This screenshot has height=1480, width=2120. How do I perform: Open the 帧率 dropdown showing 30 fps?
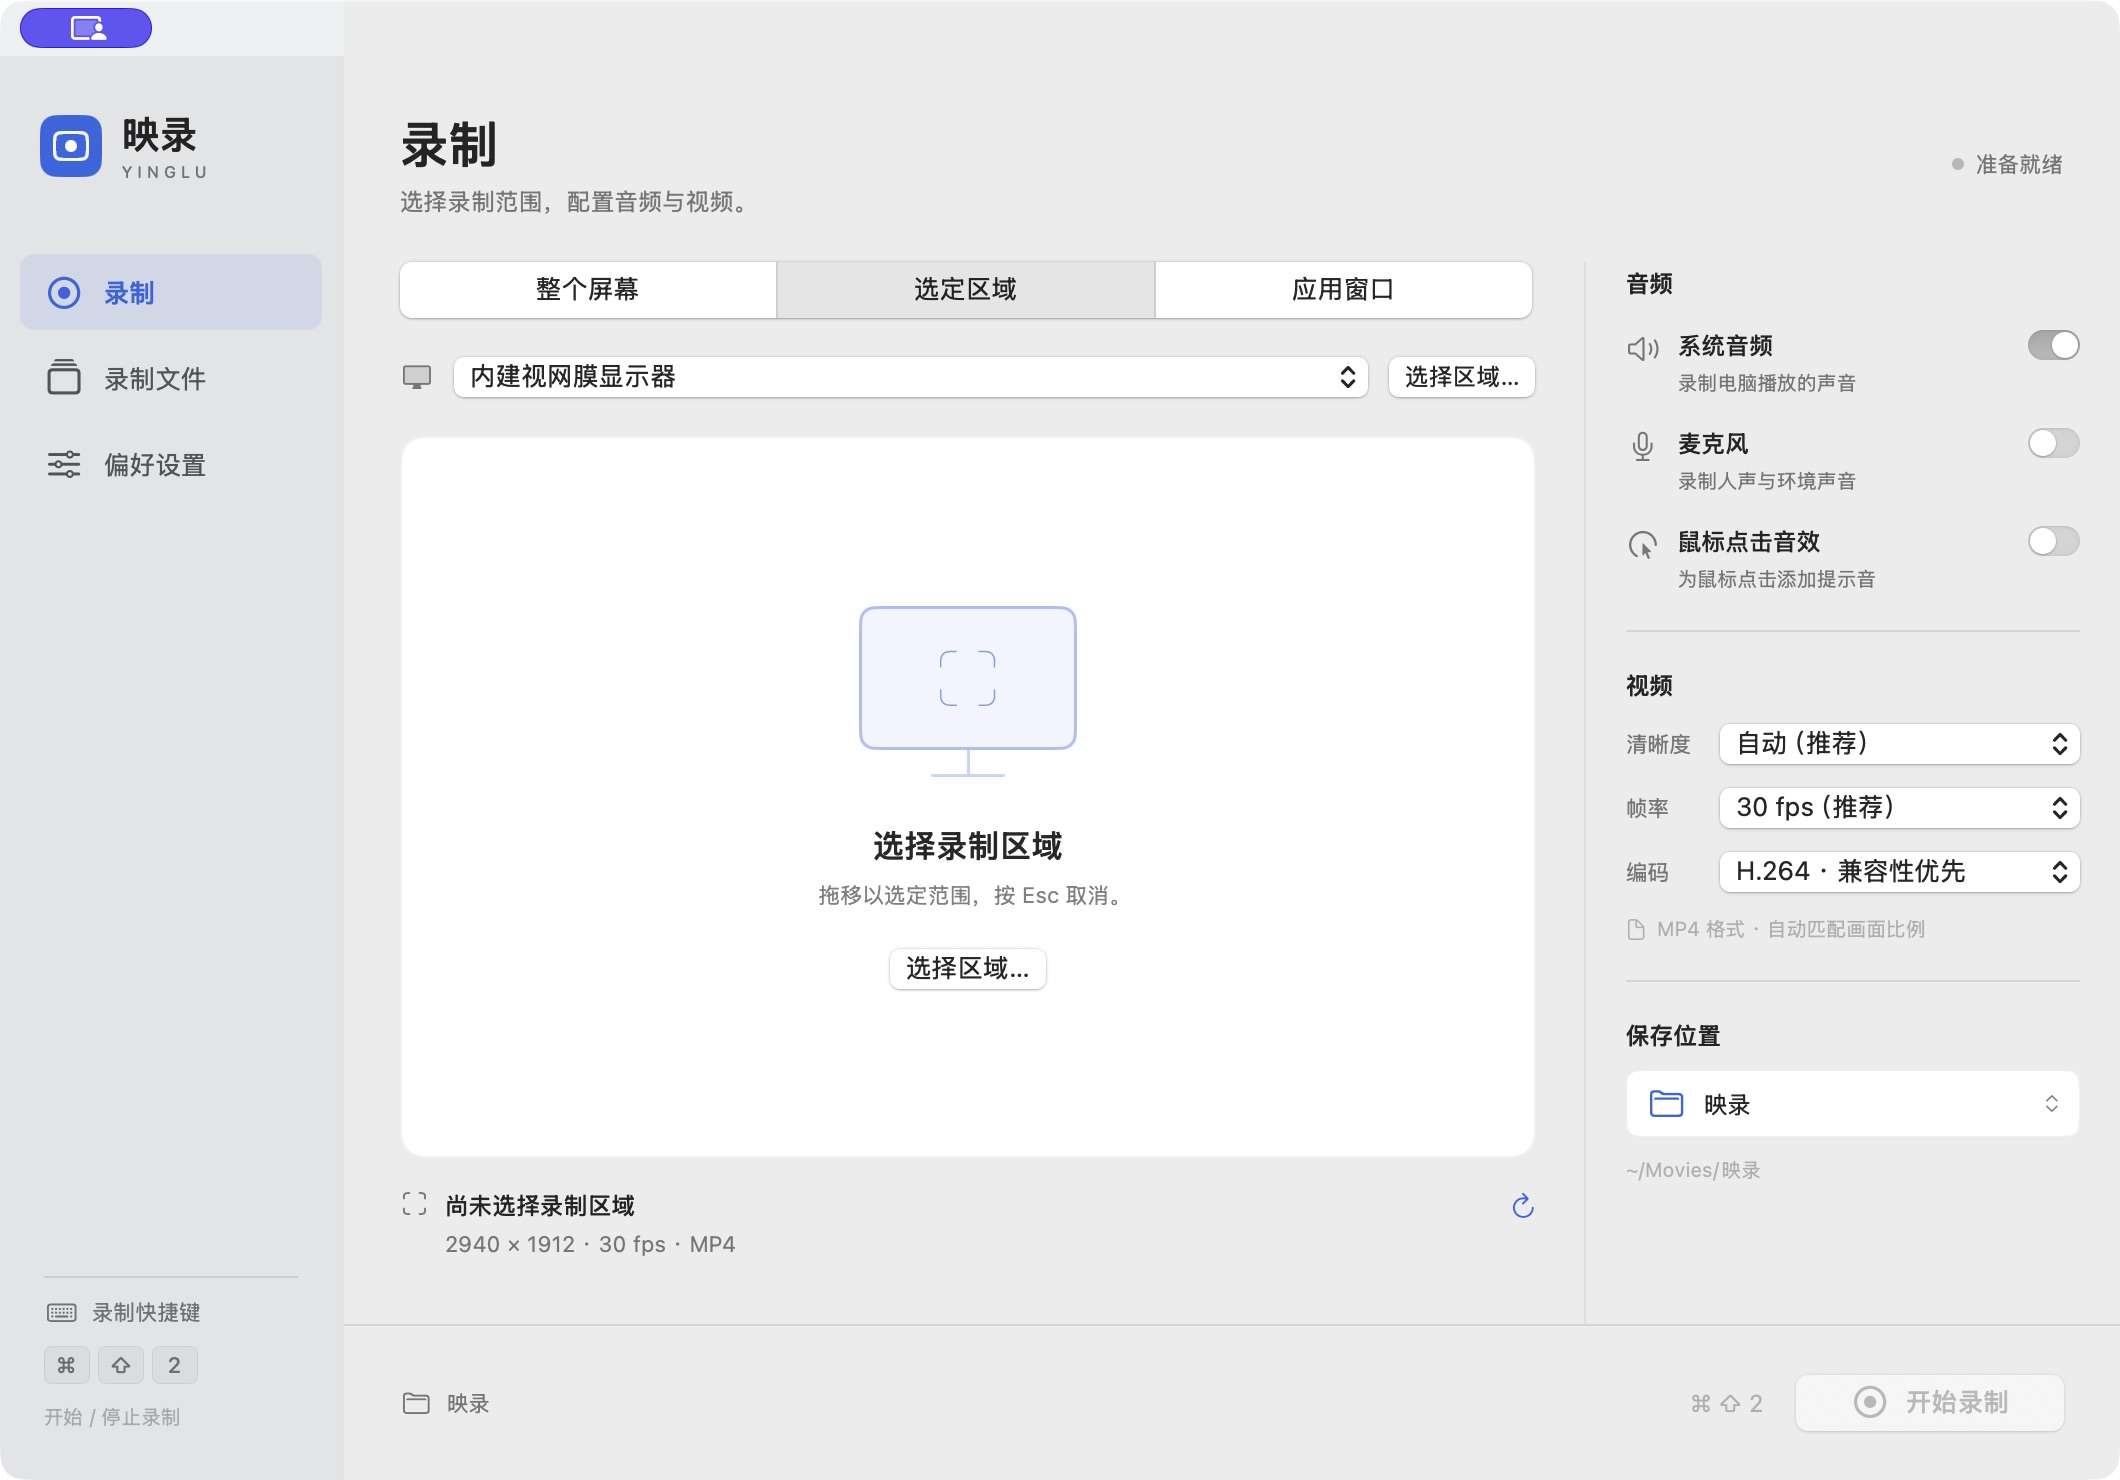1899,808
